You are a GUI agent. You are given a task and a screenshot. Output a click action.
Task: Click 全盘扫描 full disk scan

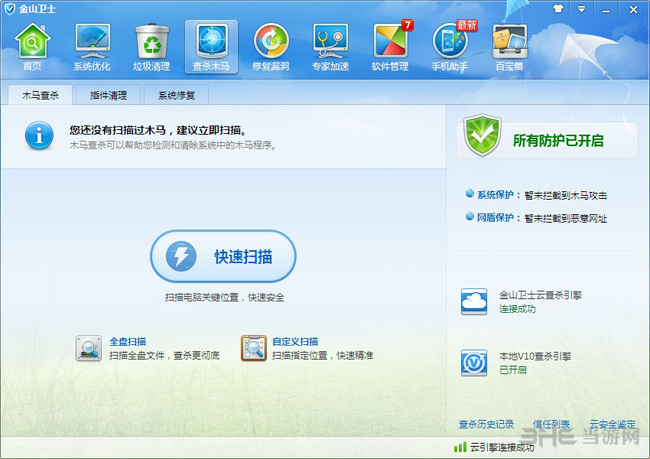(127, 341)
